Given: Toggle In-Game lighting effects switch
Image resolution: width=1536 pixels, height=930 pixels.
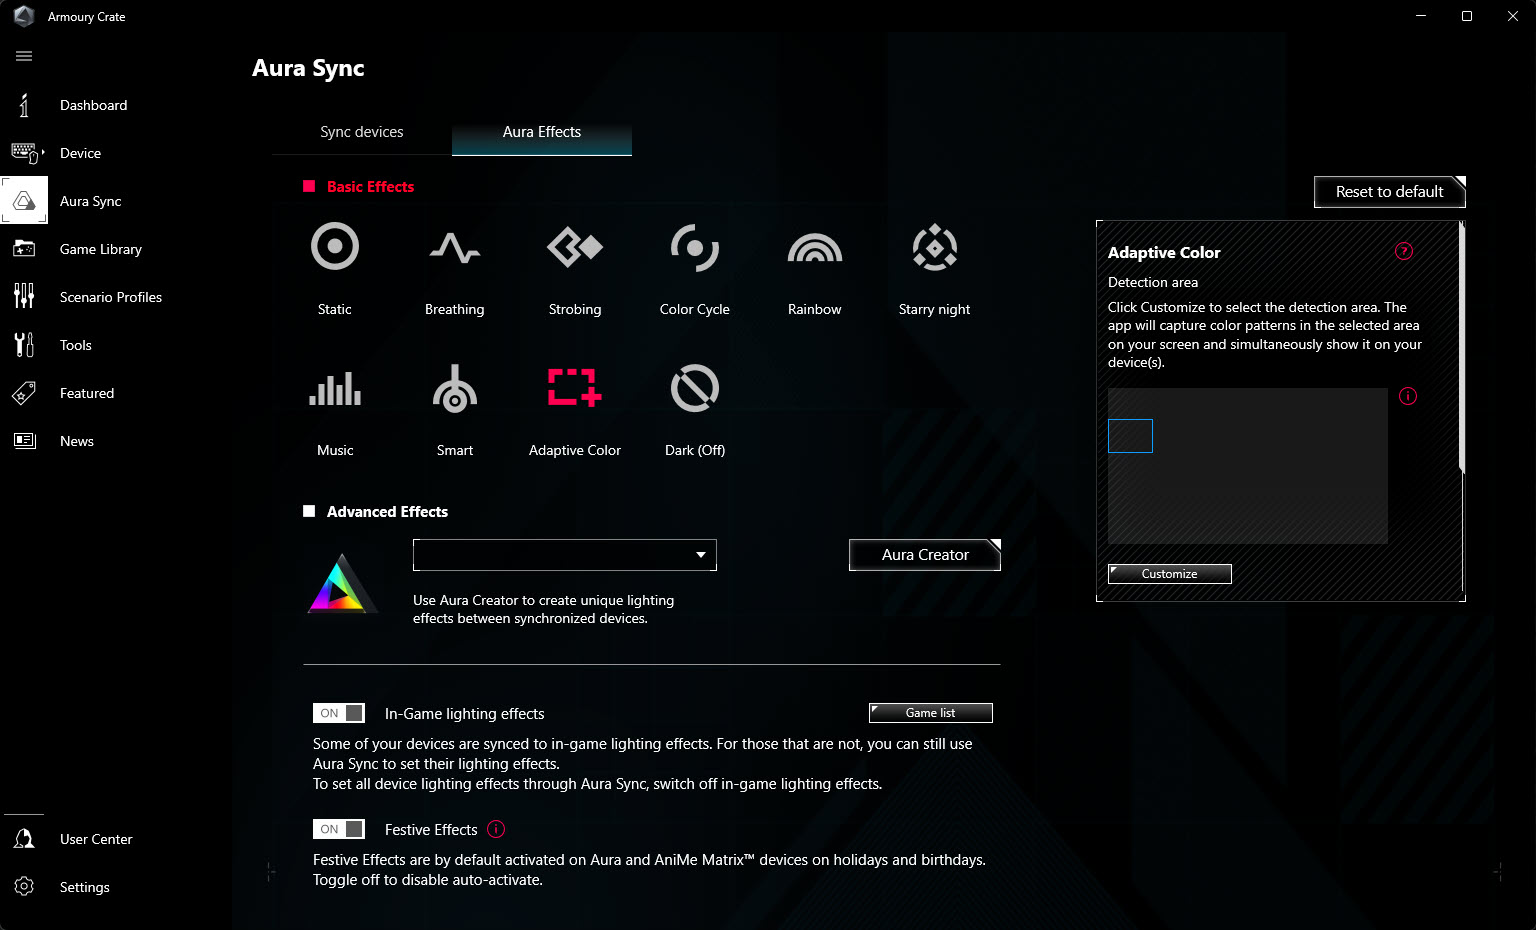Looking at the screenshot, I should pyautogui.click(x=339, y=713).
